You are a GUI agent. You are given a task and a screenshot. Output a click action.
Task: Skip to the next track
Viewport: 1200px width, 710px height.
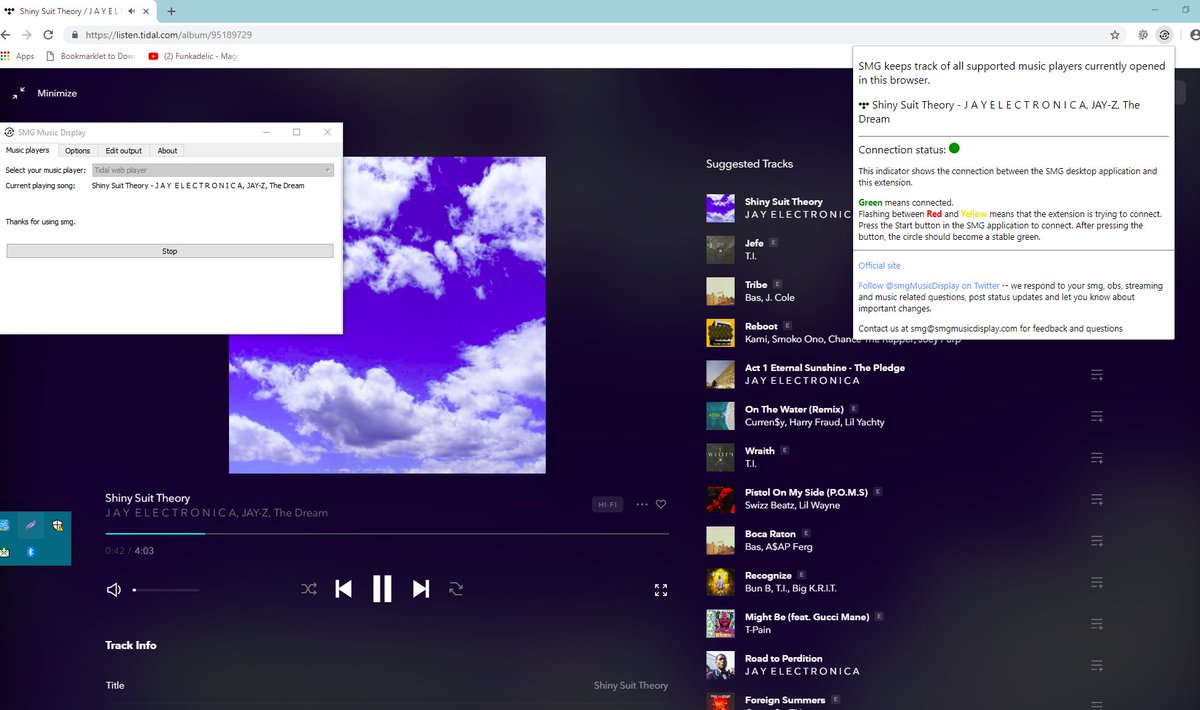coord(421,589)
